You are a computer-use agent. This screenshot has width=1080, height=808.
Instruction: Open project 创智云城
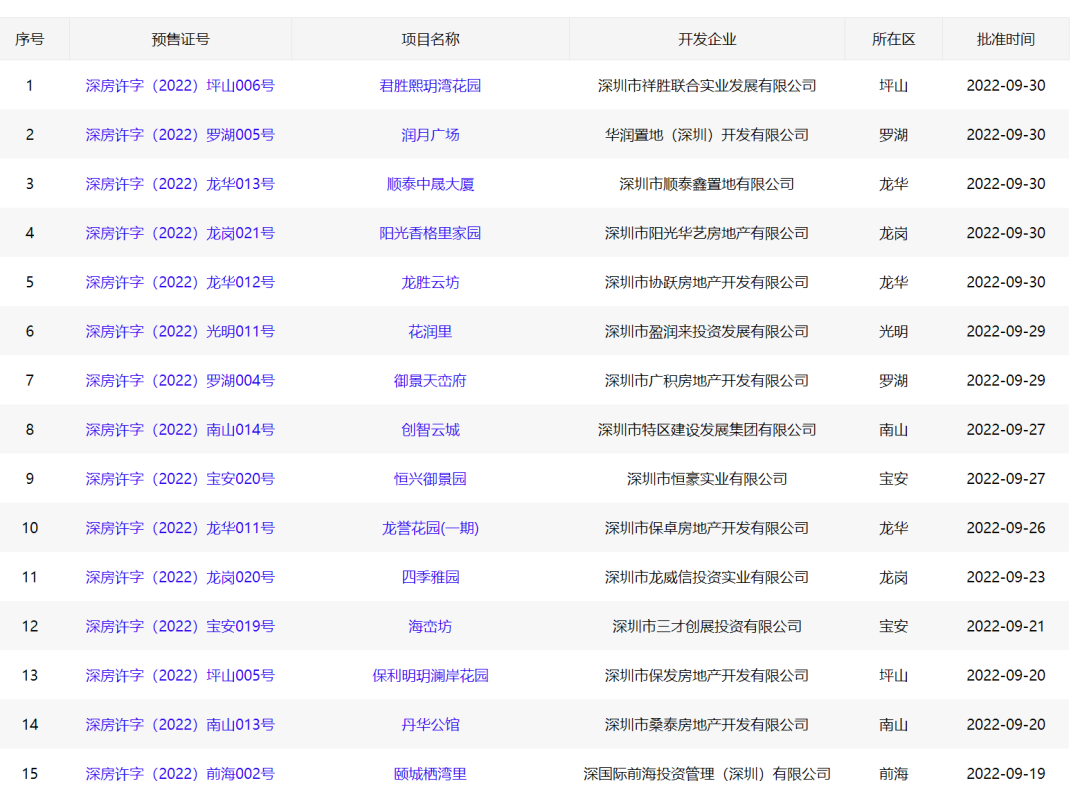(430, 430)
